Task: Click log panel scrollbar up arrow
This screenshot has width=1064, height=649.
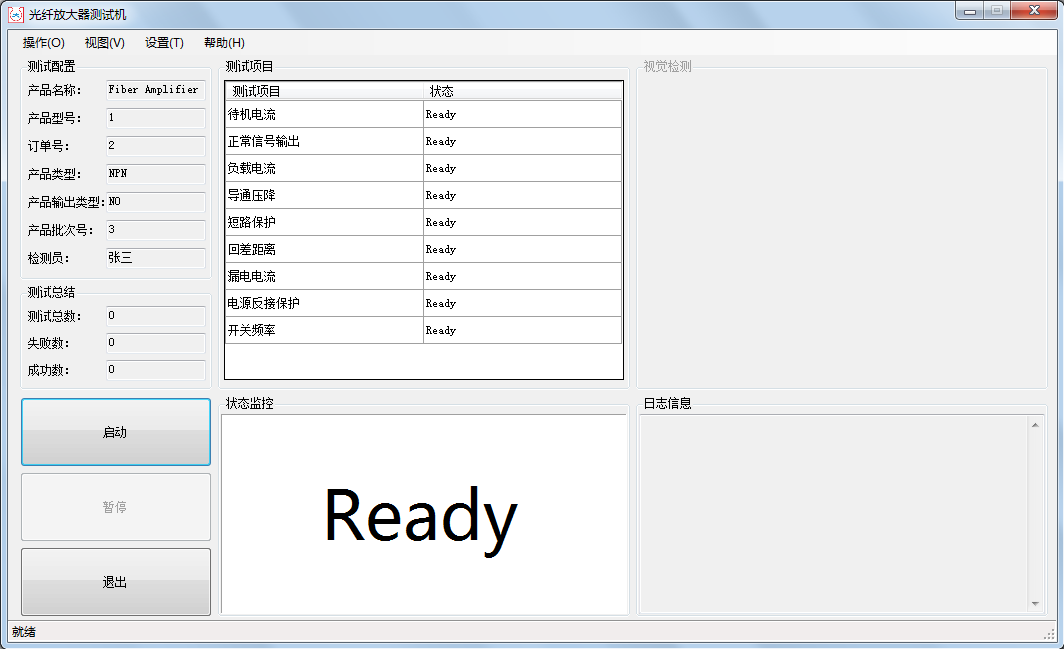Action: point(1035,425)
